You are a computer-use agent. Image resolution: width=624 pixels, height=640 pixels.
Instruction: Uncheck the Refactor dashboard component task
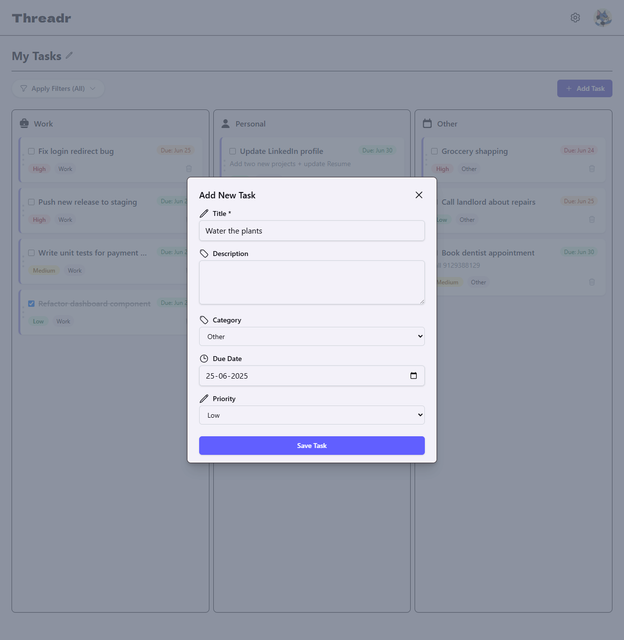pyautogui.click(x=31, y=303)
